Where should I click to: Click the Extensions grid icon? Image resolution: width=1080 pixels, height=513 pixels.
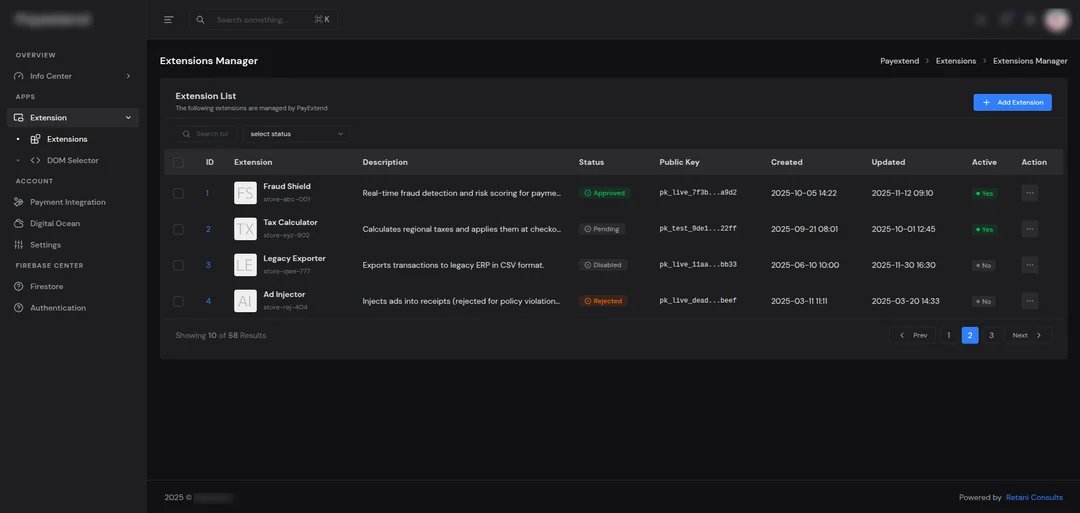(36, 139)
